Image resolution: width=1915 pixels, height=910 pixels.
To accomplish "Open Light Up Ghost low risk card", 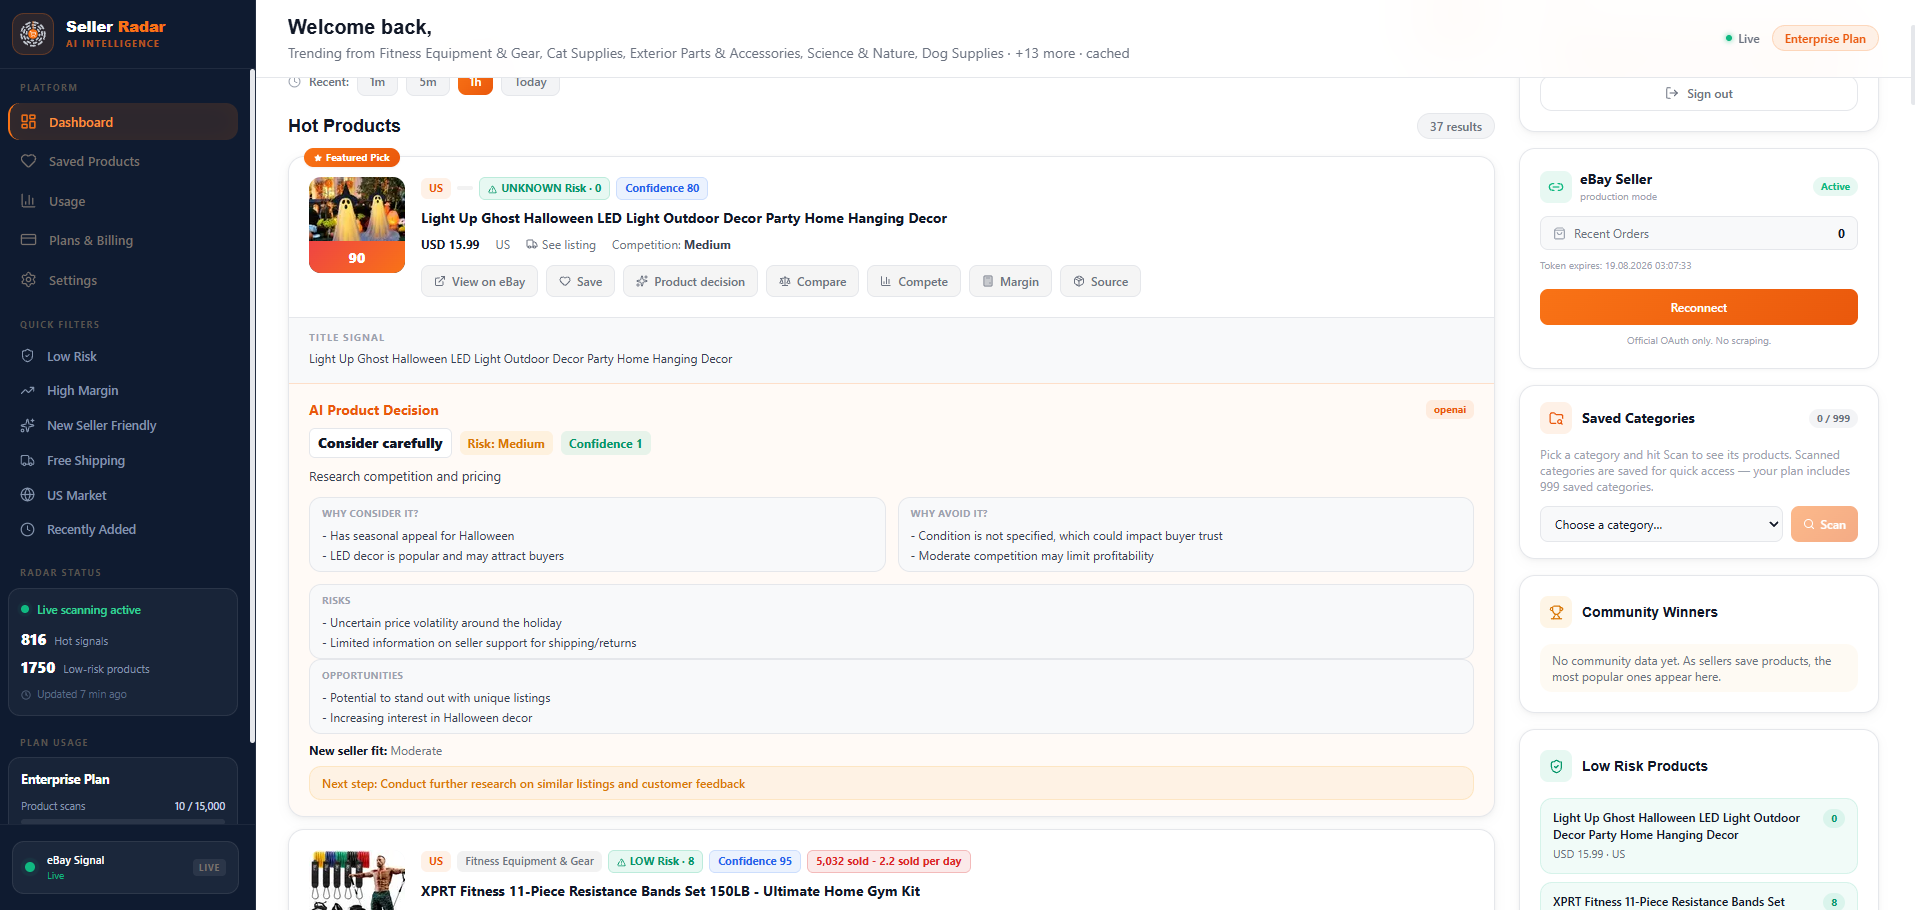I will pyautogui.click(x=1698, y=836).
